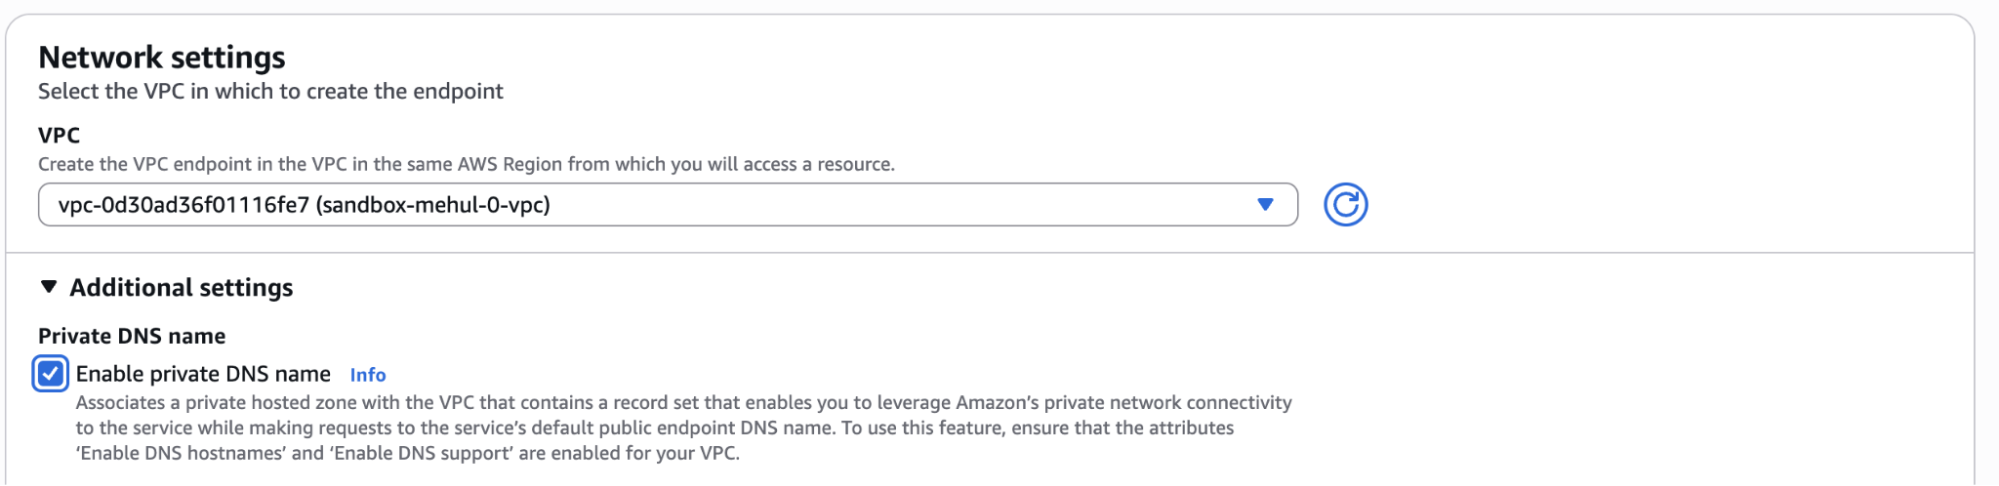Click the 'Enable private DNS name' label
The image size is (1999, 486).
203,374
